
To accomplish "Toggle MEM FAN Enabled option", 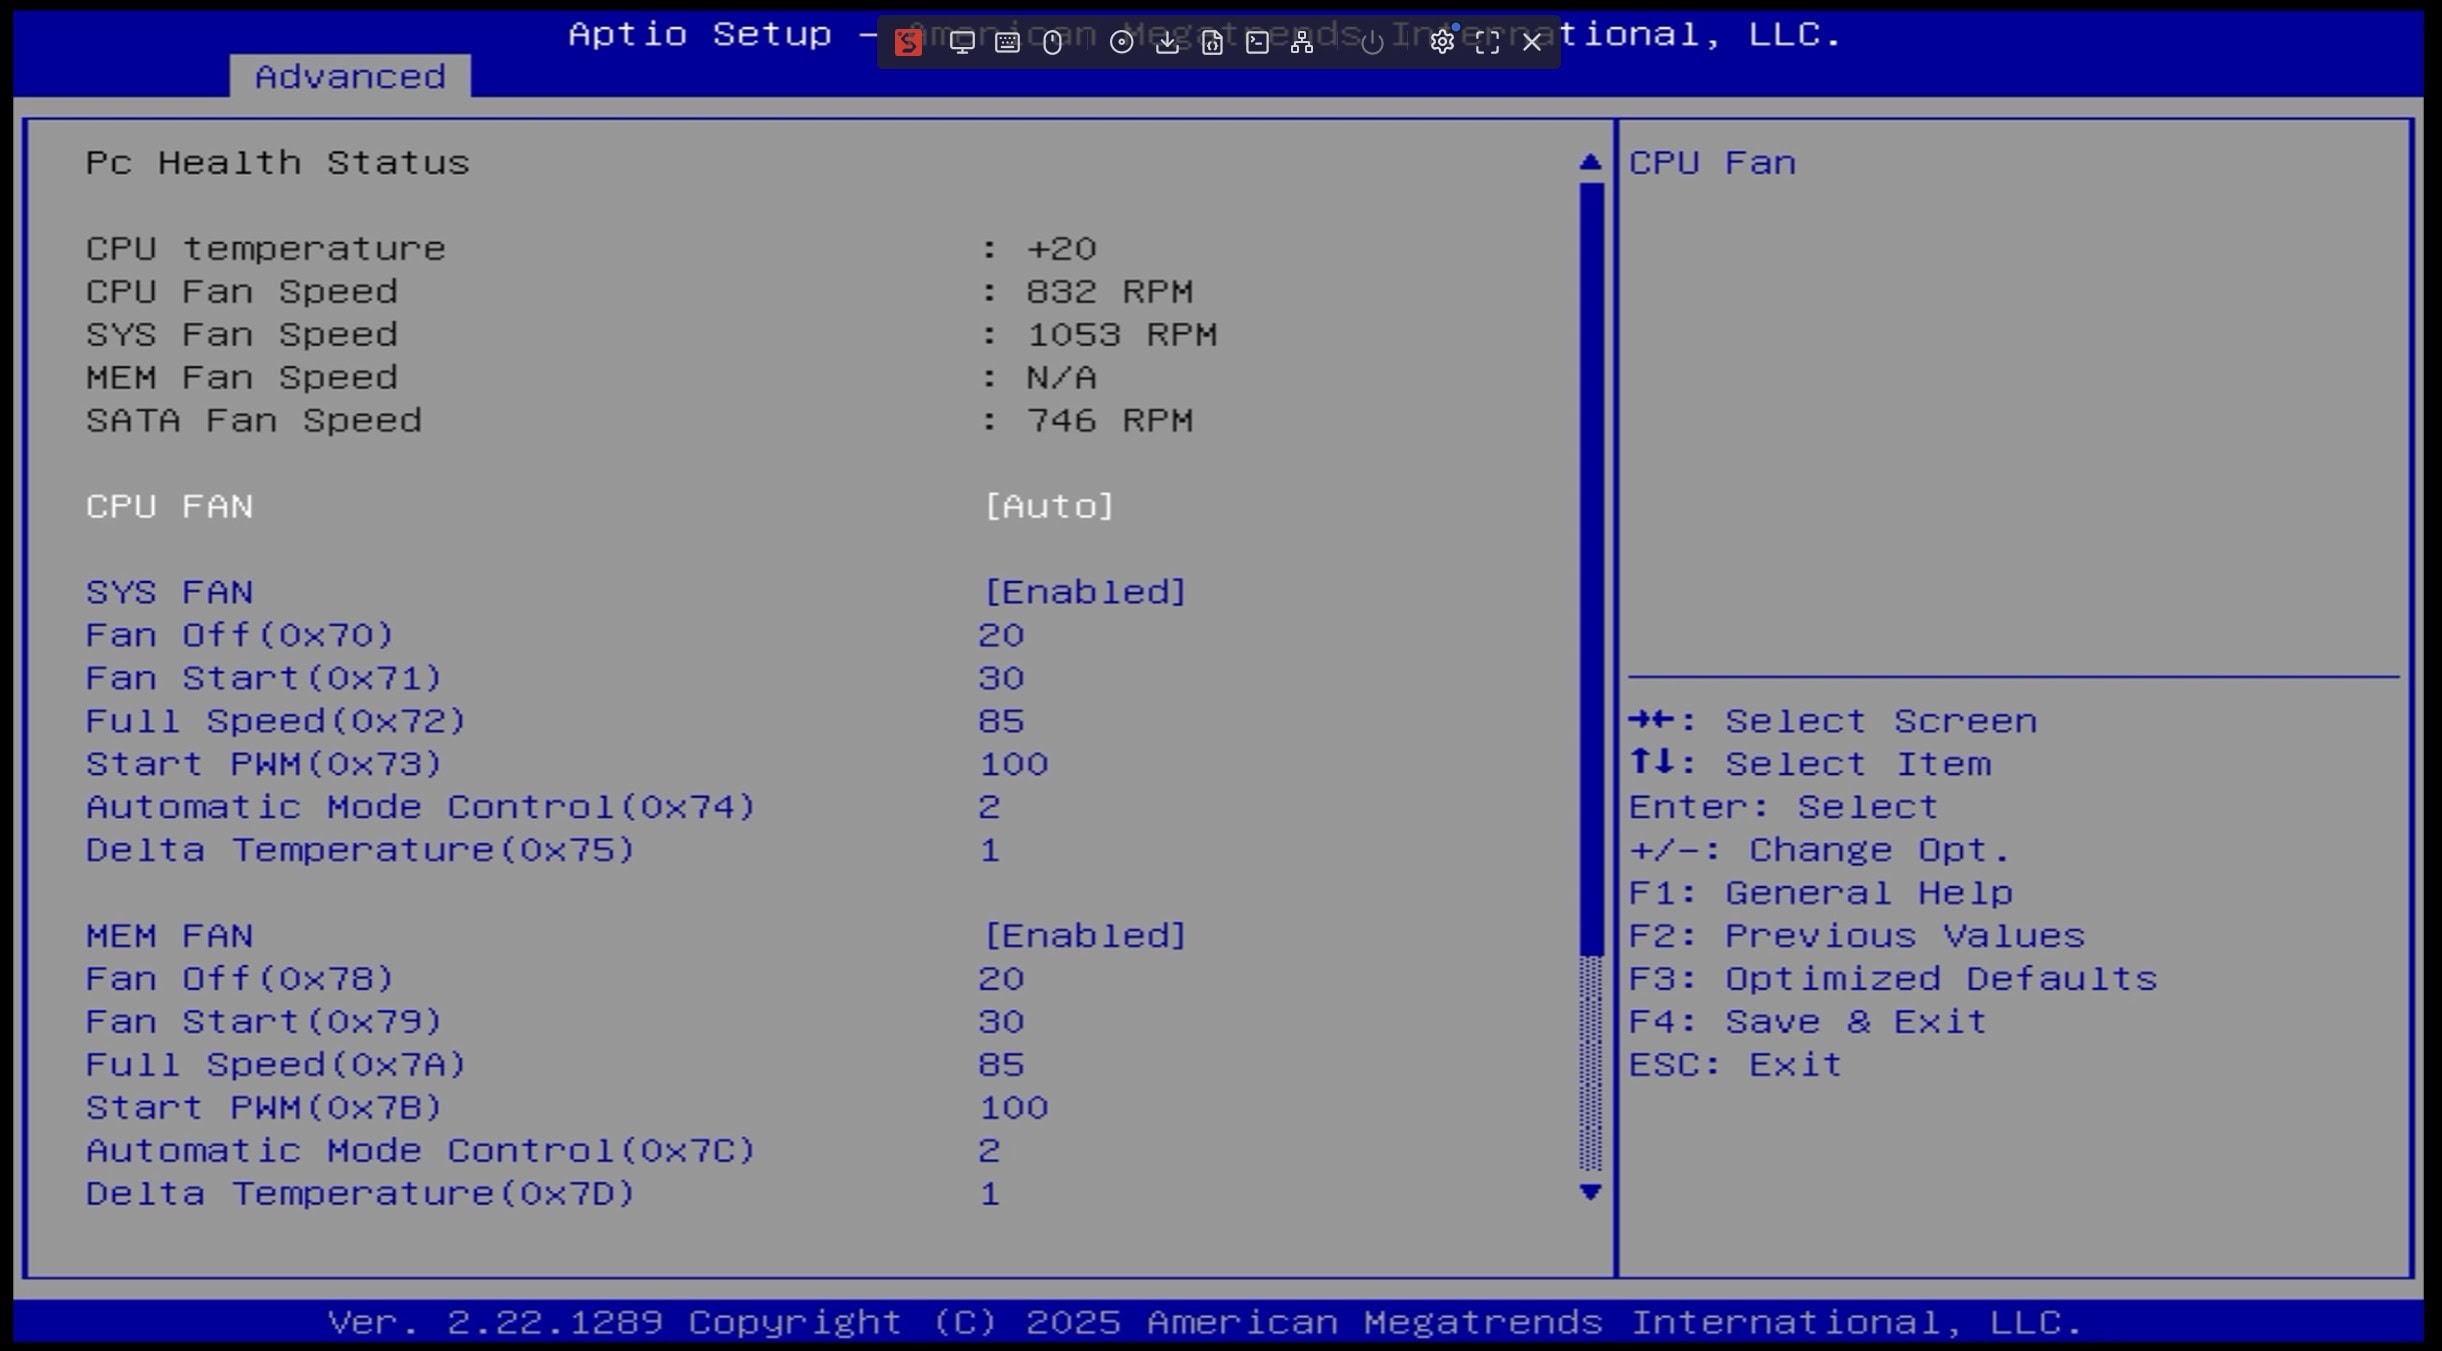I will [1085, 936].
